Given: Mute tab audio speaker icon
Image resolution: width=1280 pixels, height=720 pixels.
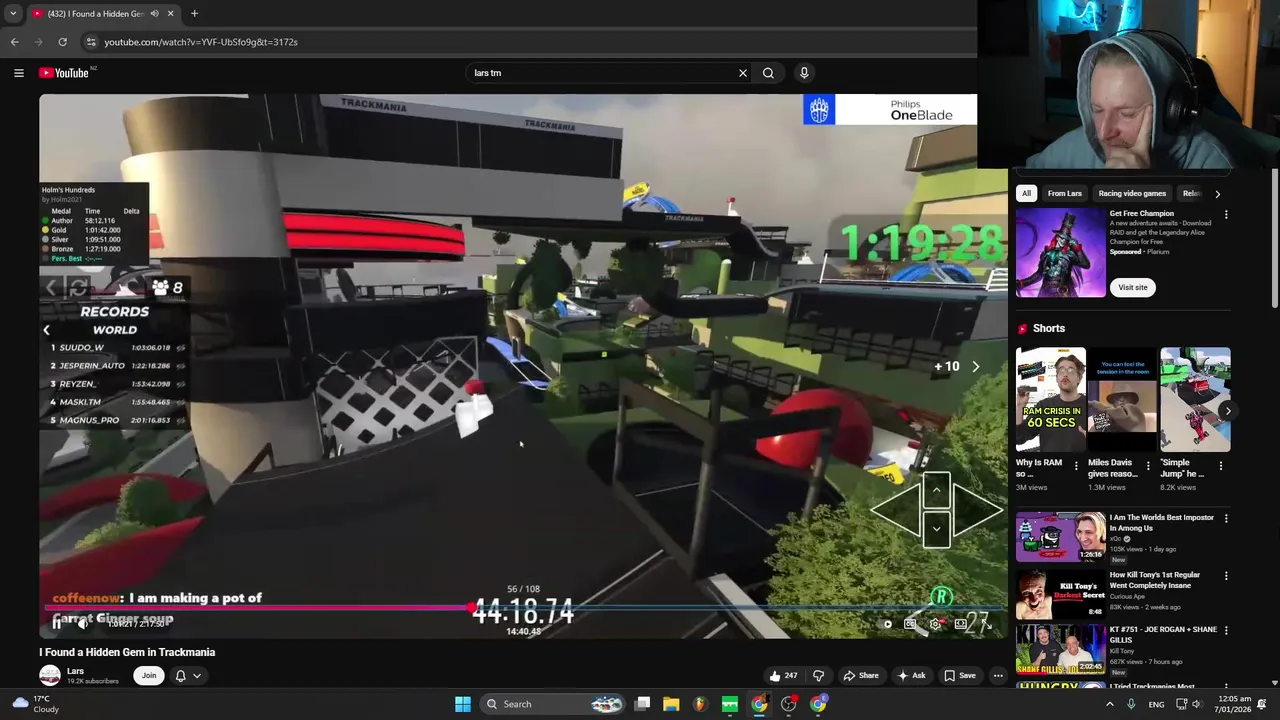Looking at the screenshot, I should (154, 14).
